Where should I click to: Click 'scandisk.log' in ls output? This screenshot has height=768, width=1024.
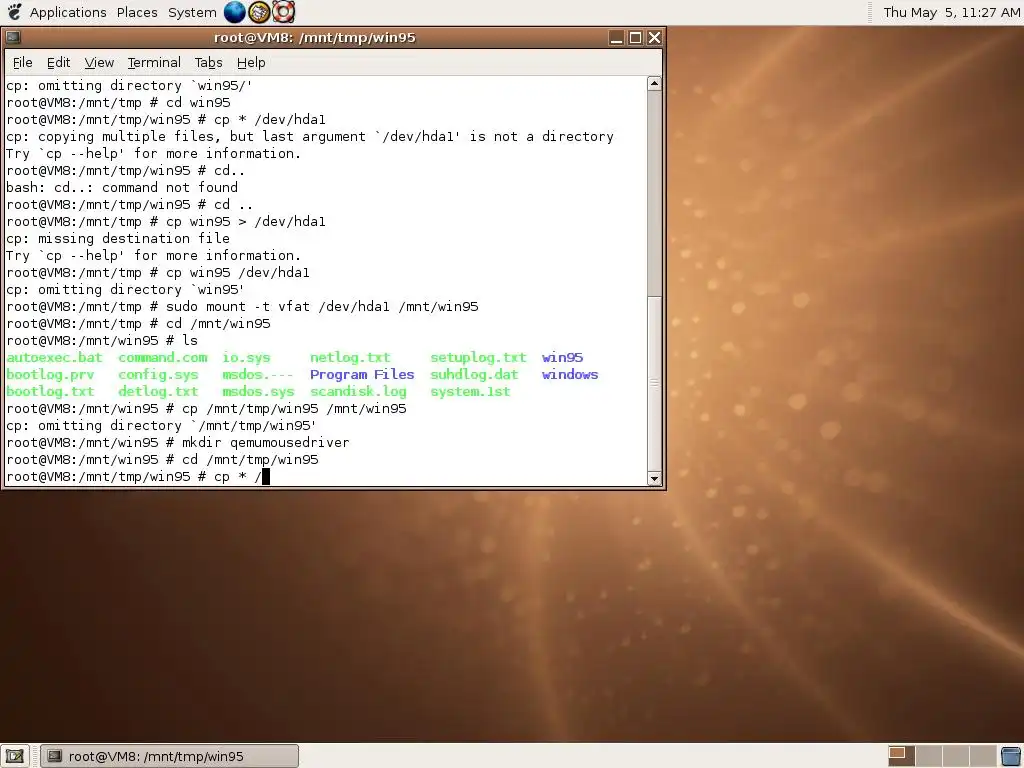(x=358, y=392)
